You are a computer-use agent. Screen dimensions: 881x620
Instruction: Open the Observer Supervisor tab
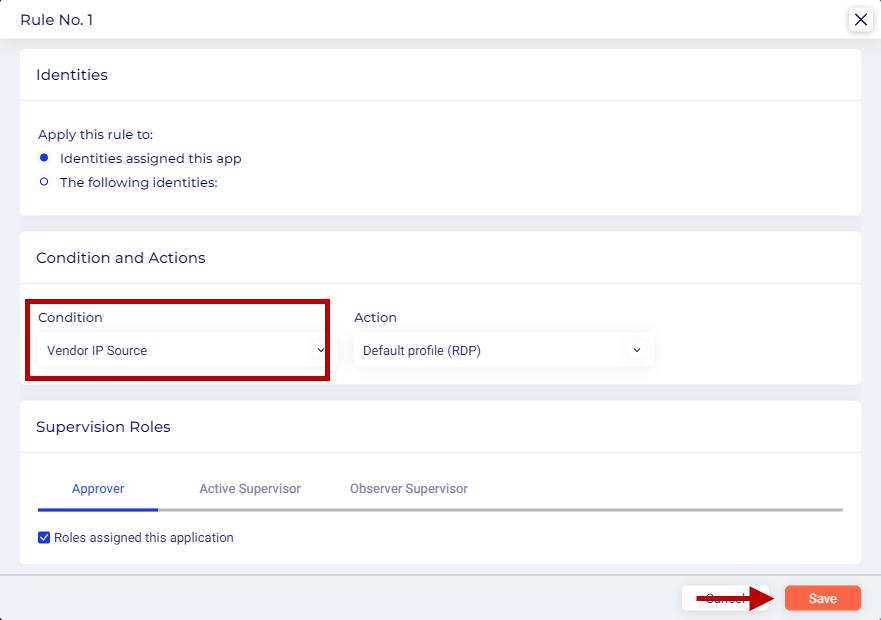[408, 489]
